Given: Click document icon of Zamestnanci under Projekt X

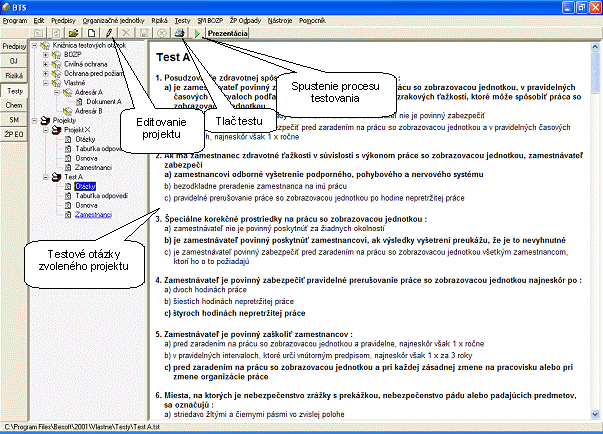Looking at the screenshot, I should click(x=68, y=168).
